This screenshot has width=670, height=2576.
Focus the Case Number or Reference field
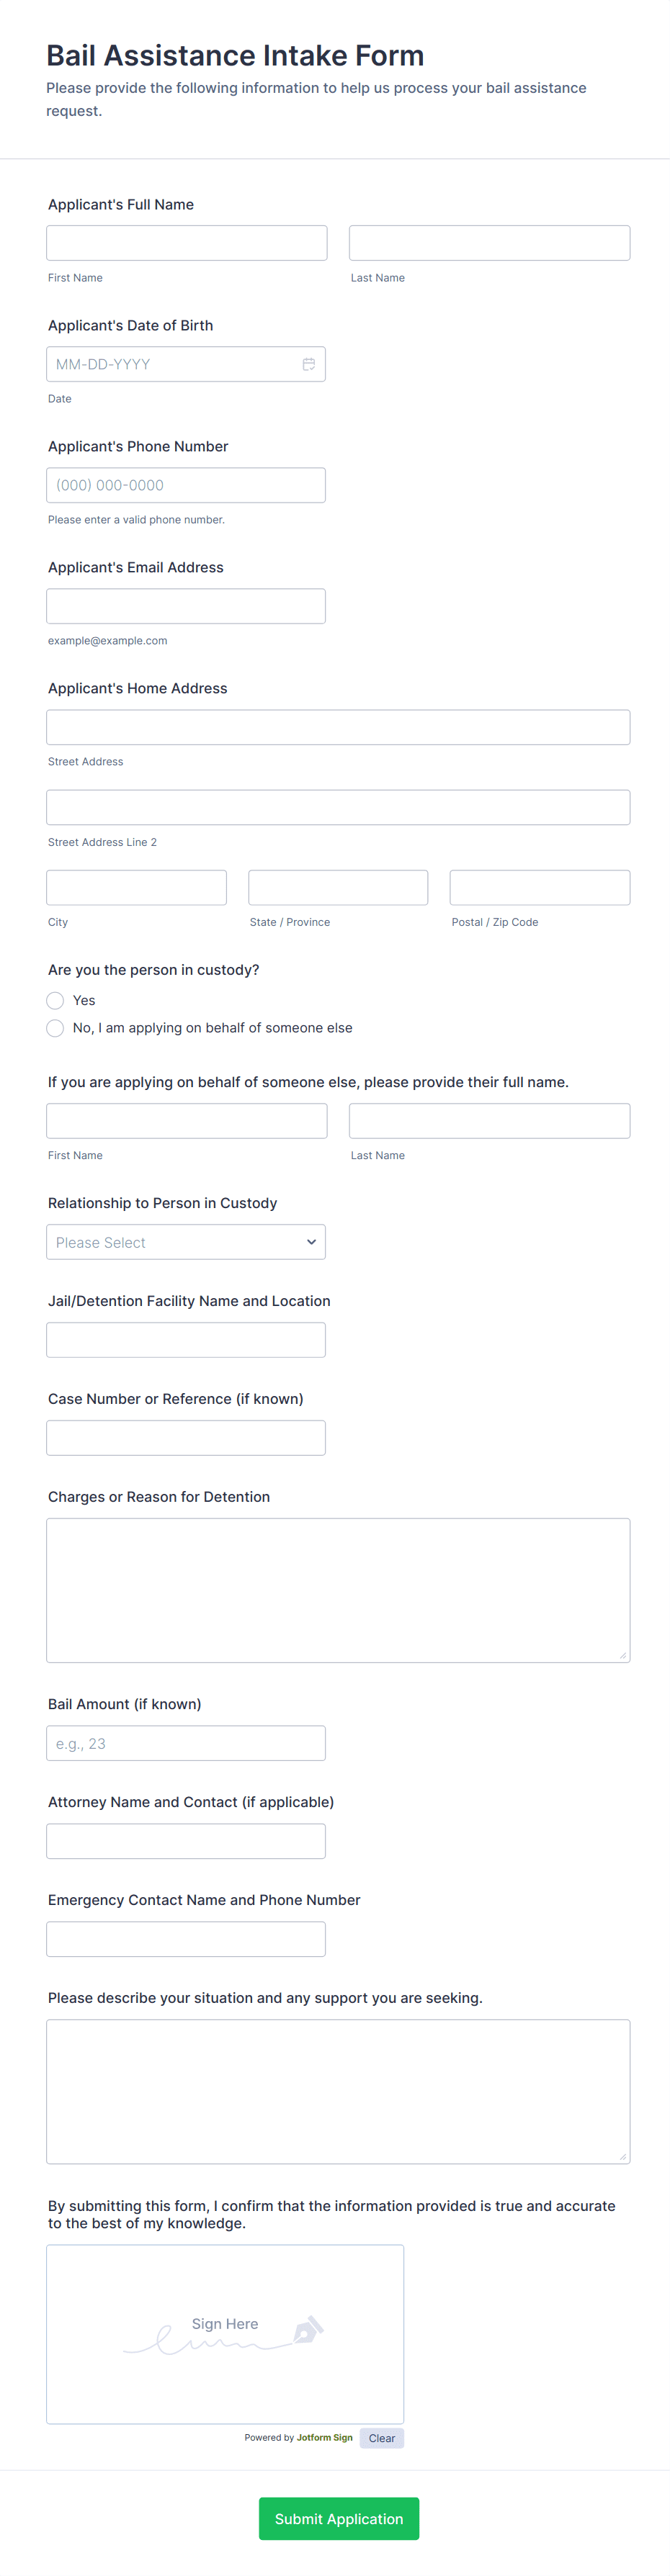pos(186,1438)
